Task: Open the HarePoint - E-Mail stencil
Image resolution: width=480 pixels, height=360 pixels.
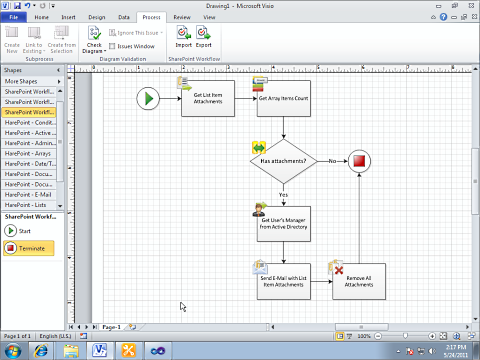Action: pyautogui.click(x=29, y=195)
